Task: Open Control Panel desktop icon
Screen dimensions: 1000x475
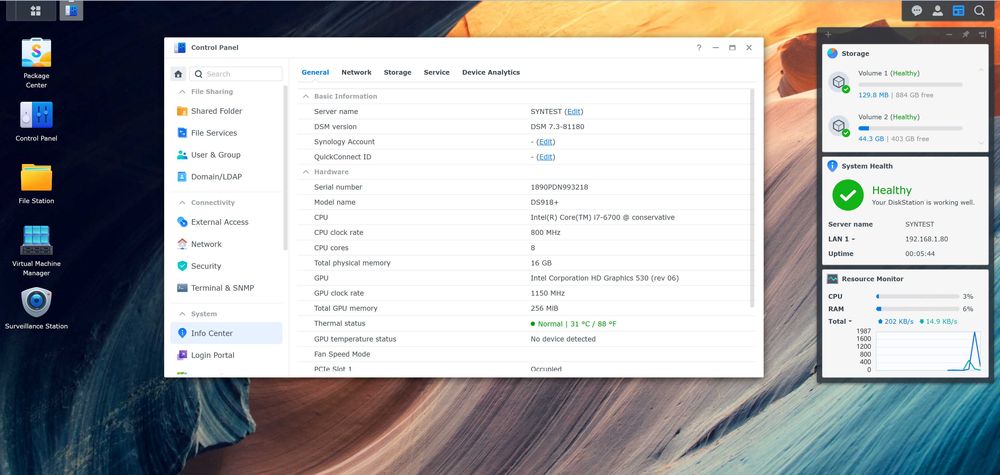Action: click(x=36, y=121)
